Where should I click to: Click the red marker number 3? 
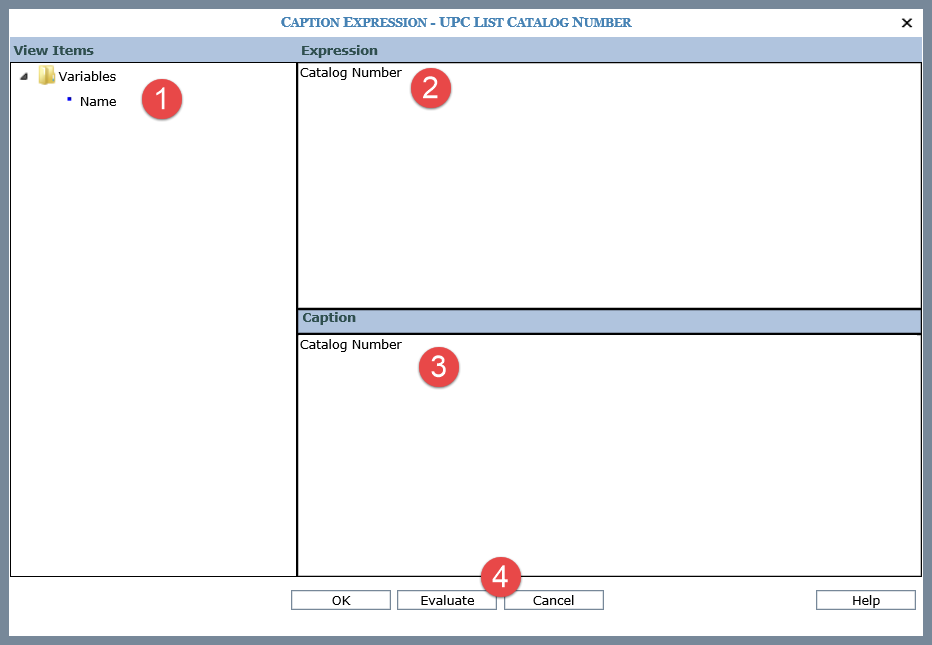(x=438, y=367)
